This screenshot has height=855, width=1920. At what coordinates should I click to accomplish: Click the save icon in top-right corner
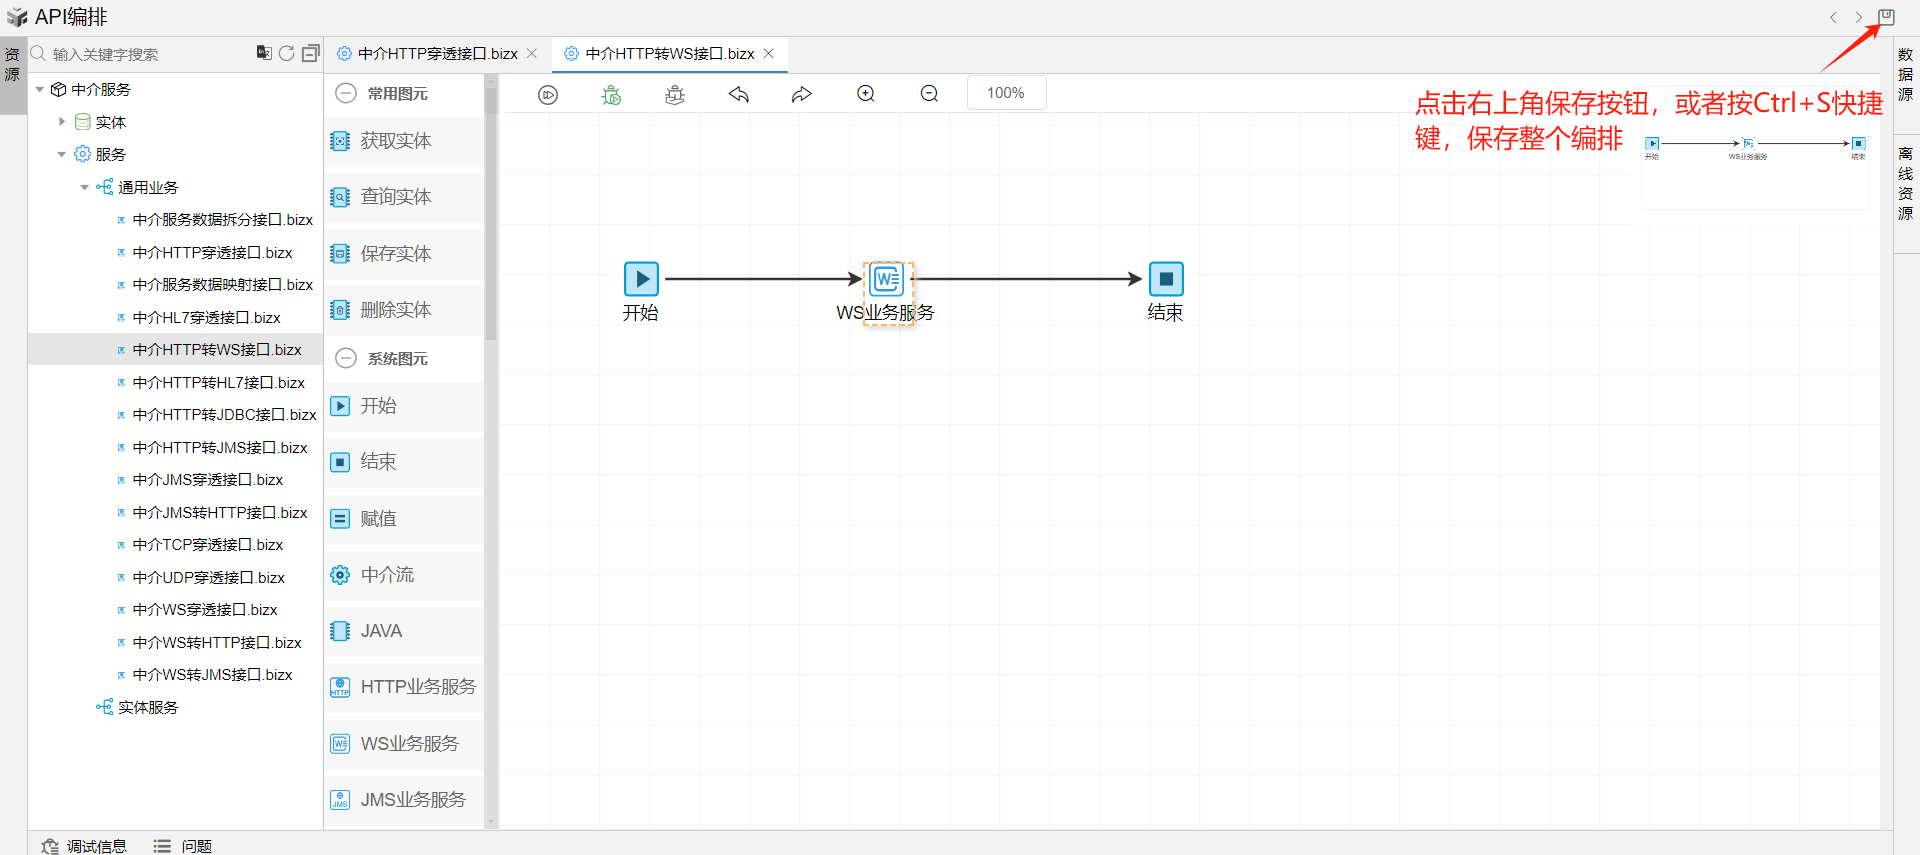(1886, 17)
